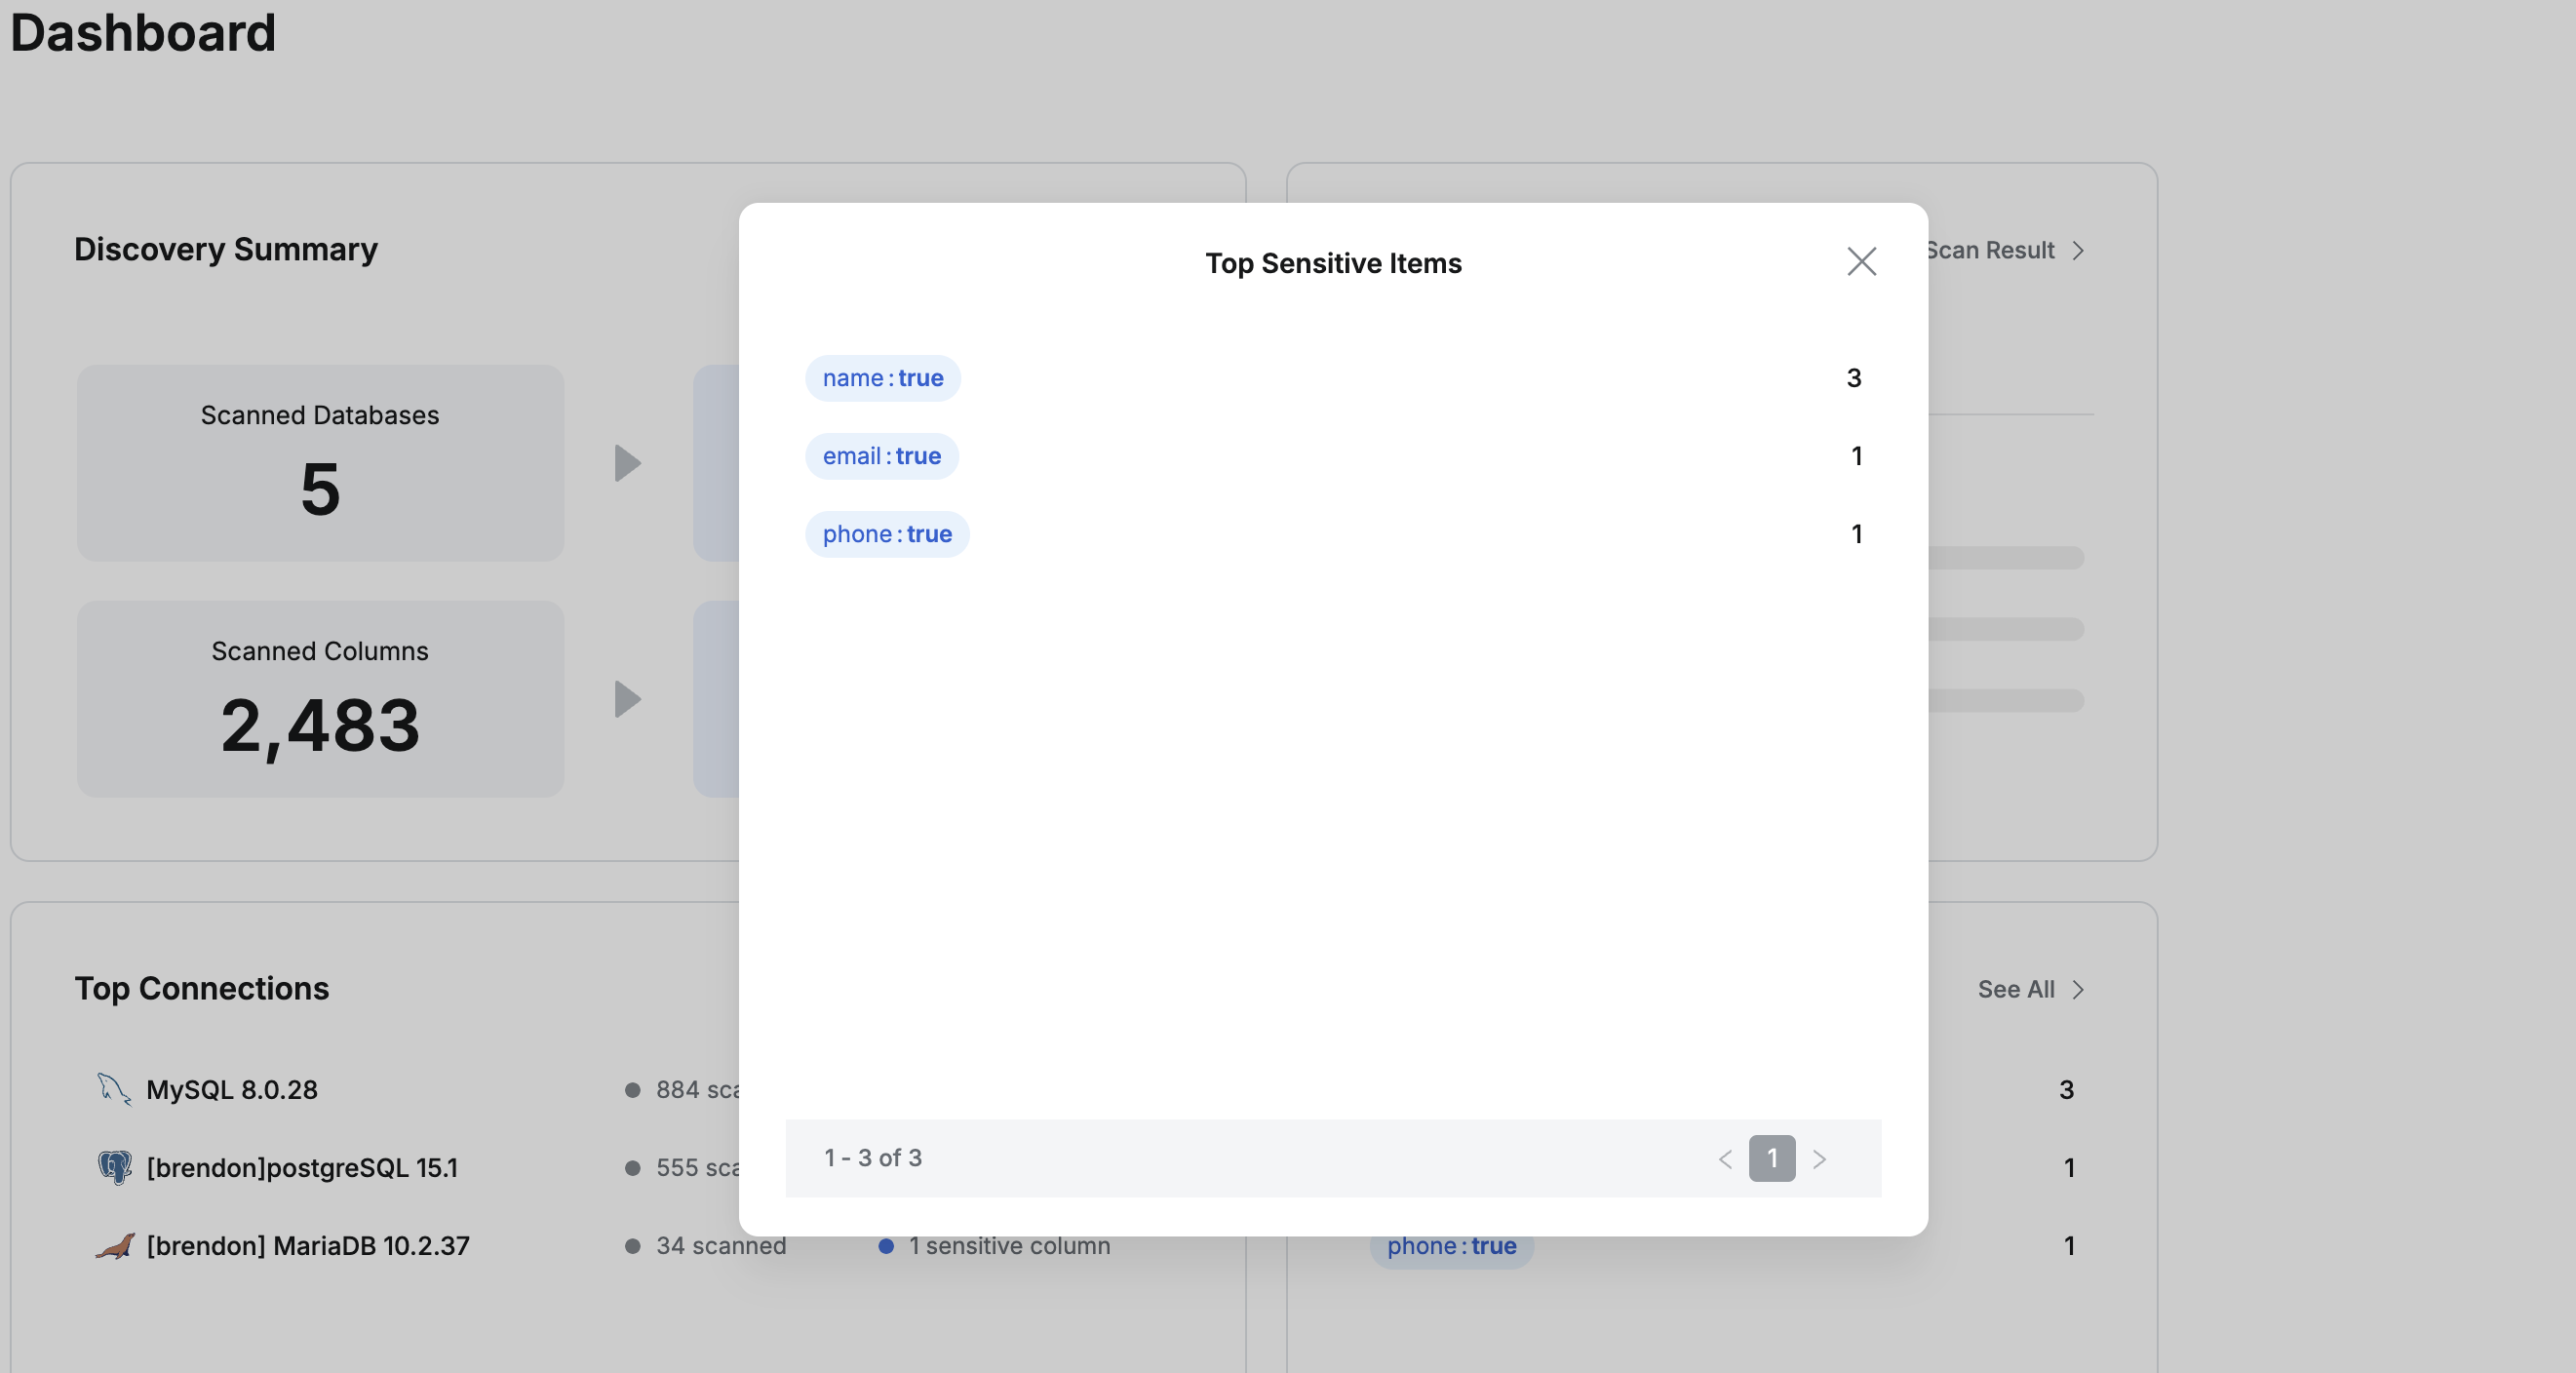Screen dimensions: 2576x1373
Task: Click the phone:true tag in dialog
Action: point(886,534)
